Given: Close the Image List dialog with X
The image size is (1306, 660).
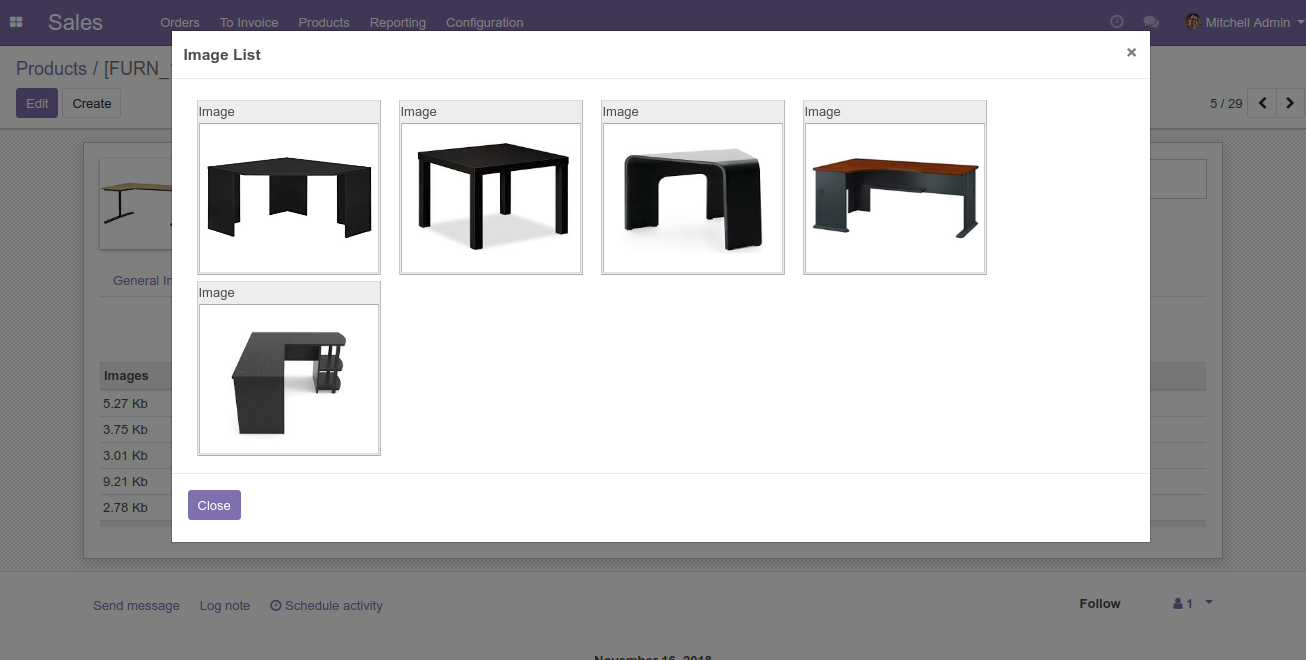Looking at the screenshot, I should (x=1131, y=53).
